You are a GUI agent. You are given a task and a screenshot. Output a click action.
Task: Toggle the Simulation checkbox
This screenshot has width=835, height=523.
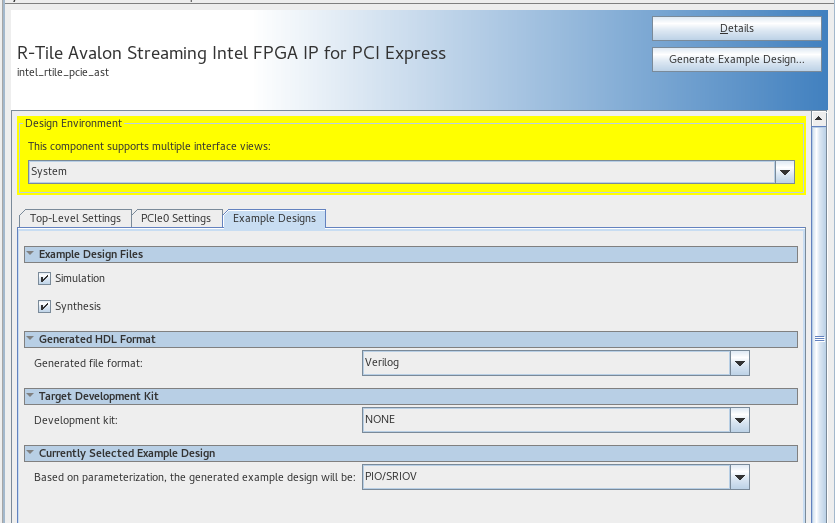click(45, 279)
